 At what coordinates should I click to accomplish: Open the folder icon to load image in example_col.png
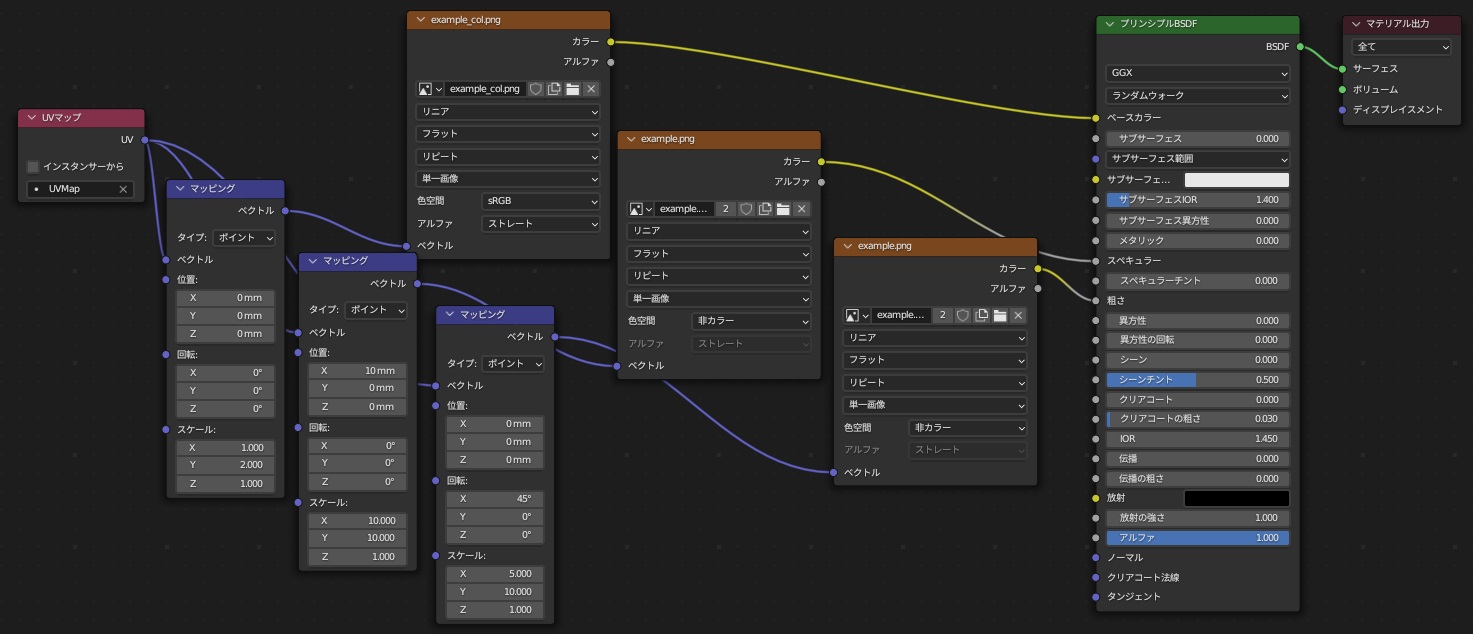pos(571,88)
